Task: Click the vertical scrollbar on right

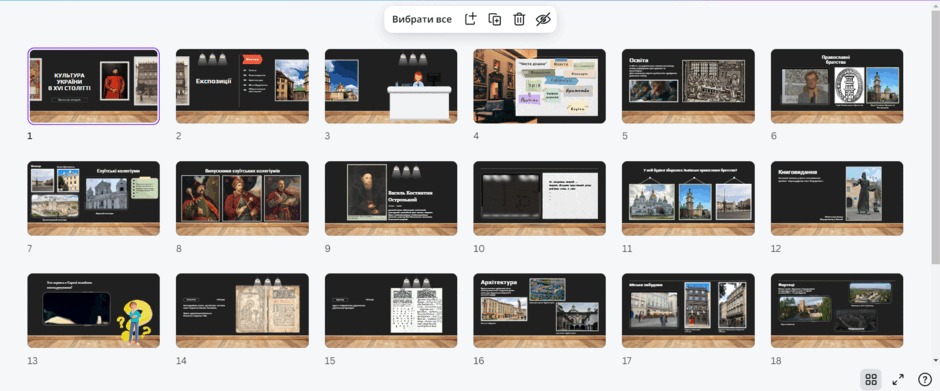Action: (x=935, y=138)
